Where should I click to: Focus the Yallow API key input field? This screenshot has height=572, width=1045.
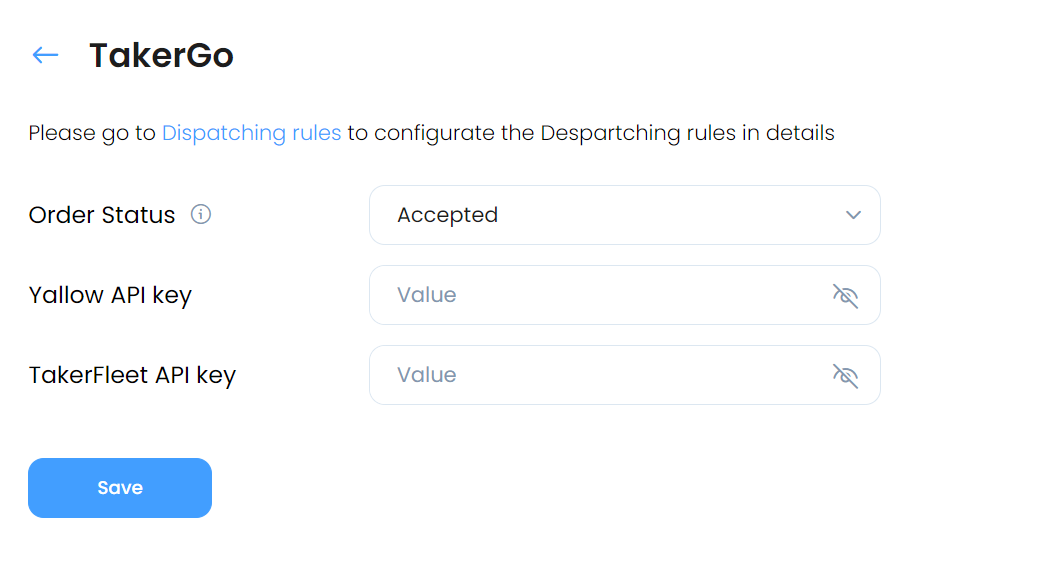coord(624,295)
